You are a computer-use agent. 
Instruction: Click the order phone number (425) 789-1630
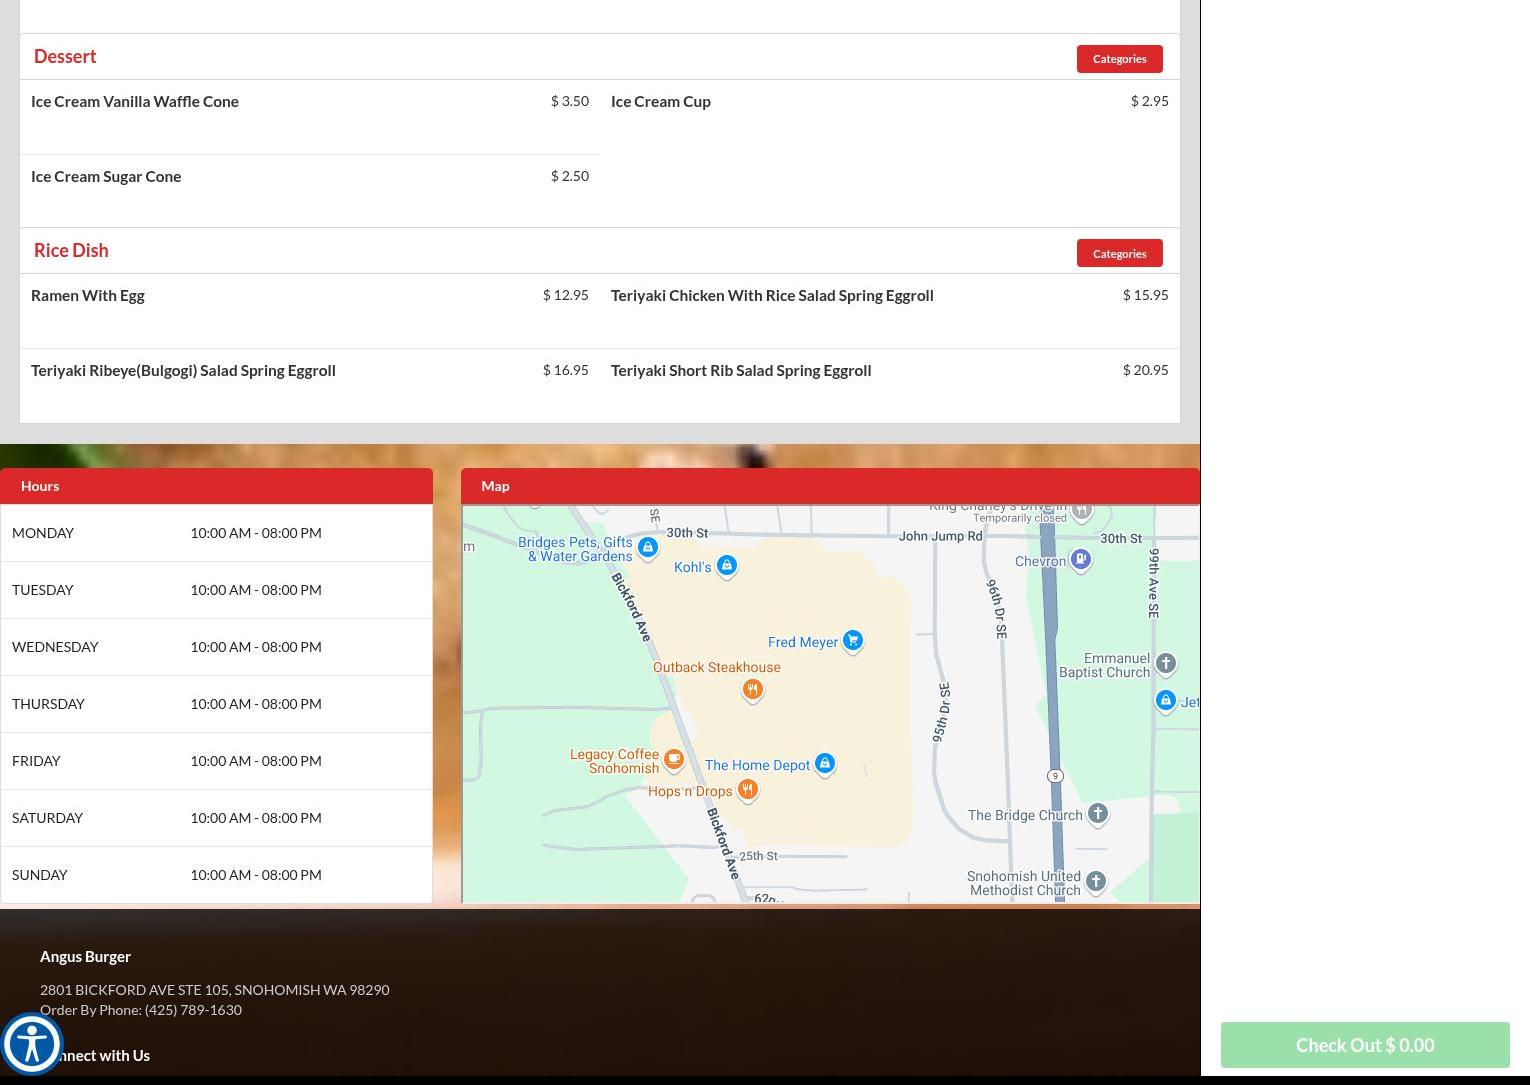[193, 1010]
